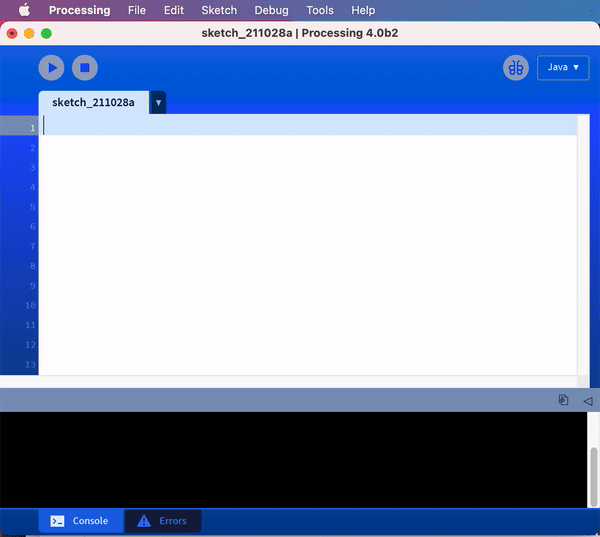The height and width of the screenshot is (537, 600).
Task: Open the Java mode dropdown
Action: tap(563, 68)
